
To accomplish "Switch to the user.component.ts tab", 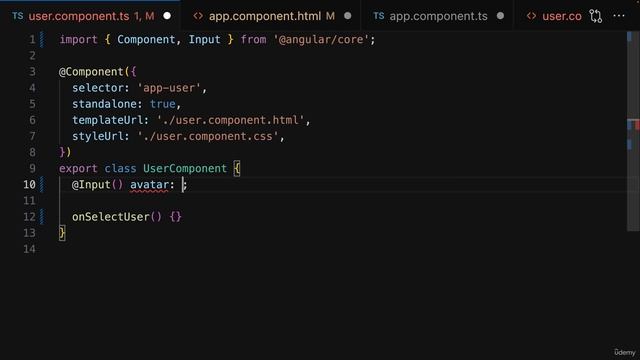I will click(91, 16).
